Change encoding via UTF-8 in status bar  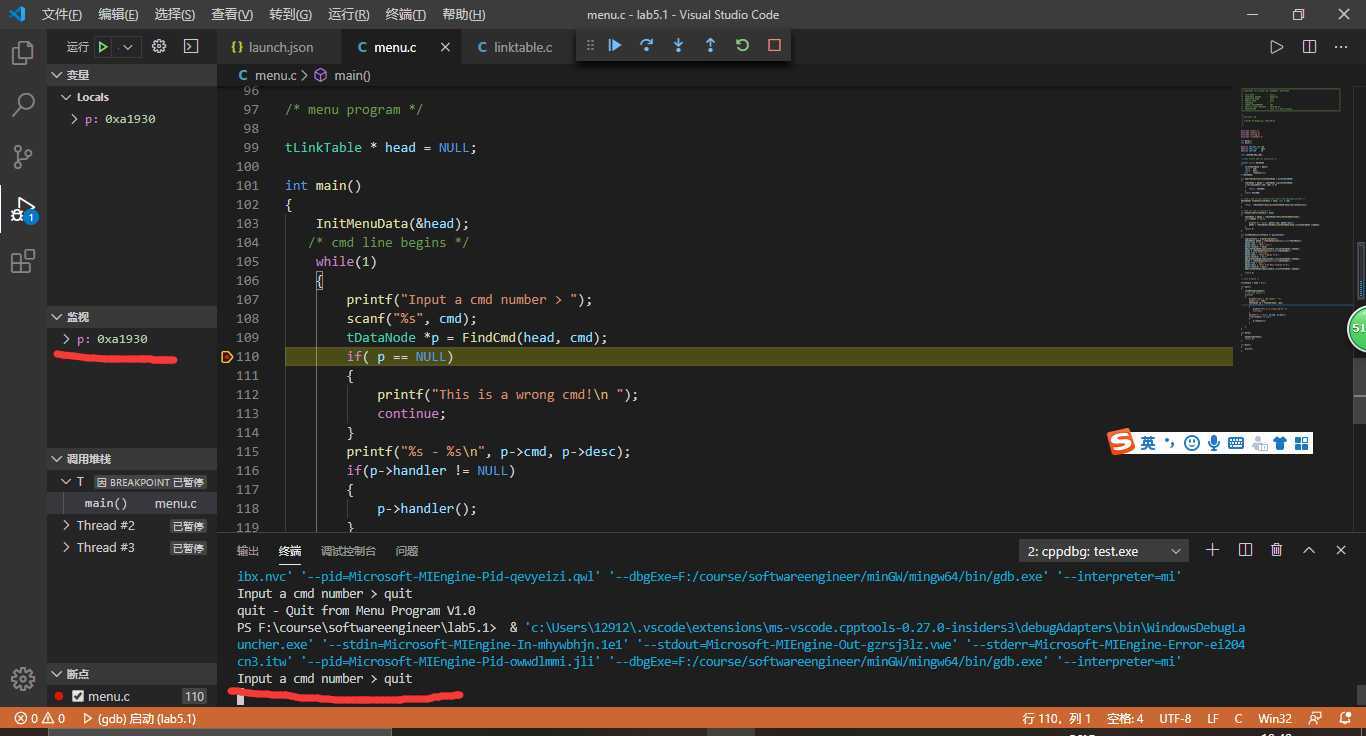1175,718
